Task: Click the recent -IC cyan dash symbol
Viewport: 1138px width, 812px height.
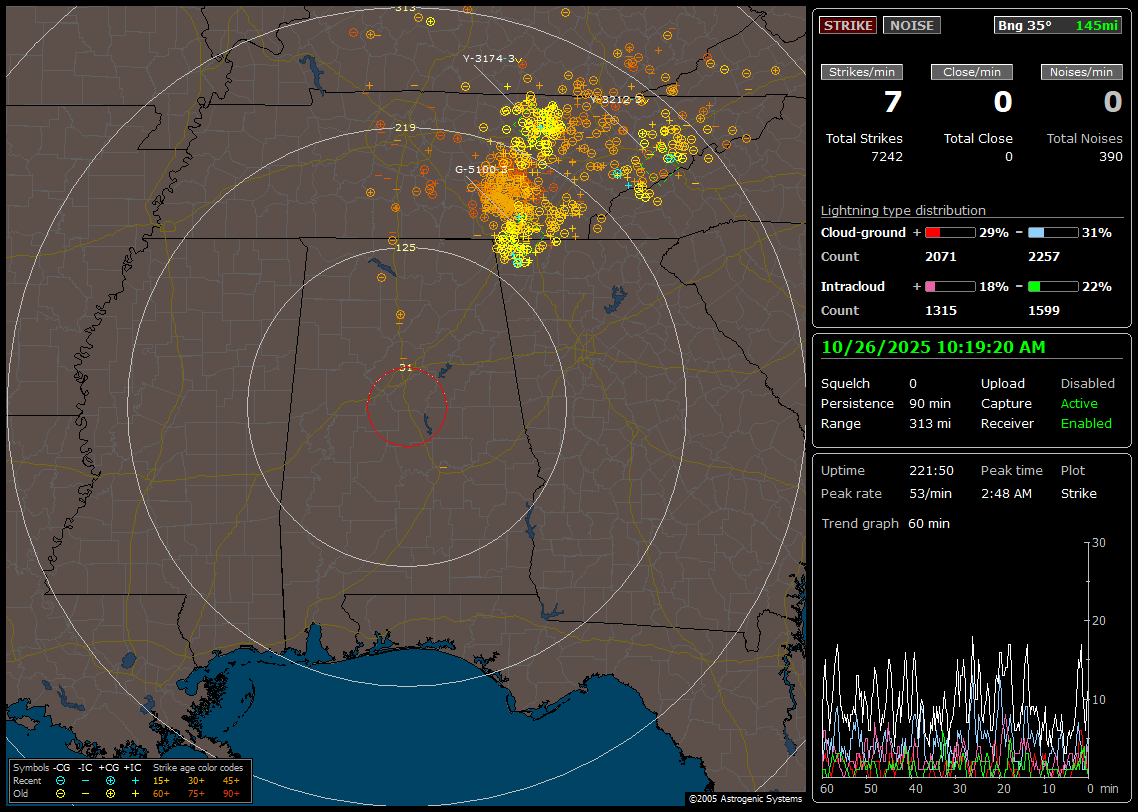Action: click(85, 780)
